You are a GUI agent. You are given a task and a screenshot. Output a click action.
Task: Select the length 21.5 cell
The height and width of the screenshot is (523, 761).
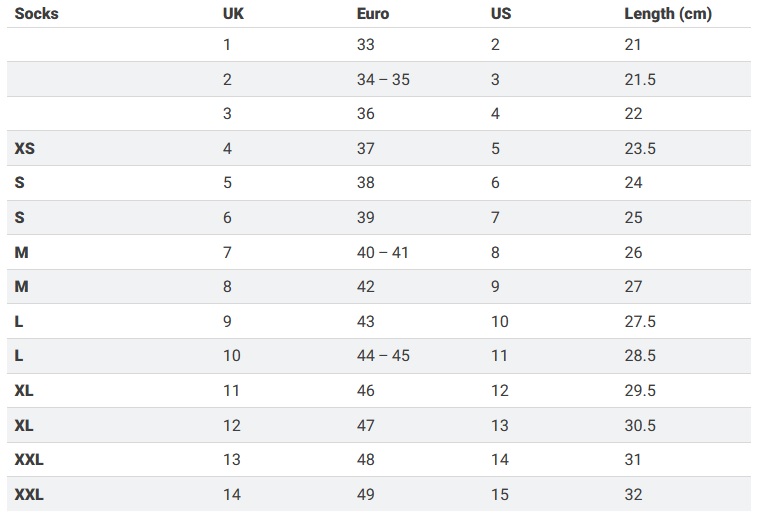click(639, 79)
